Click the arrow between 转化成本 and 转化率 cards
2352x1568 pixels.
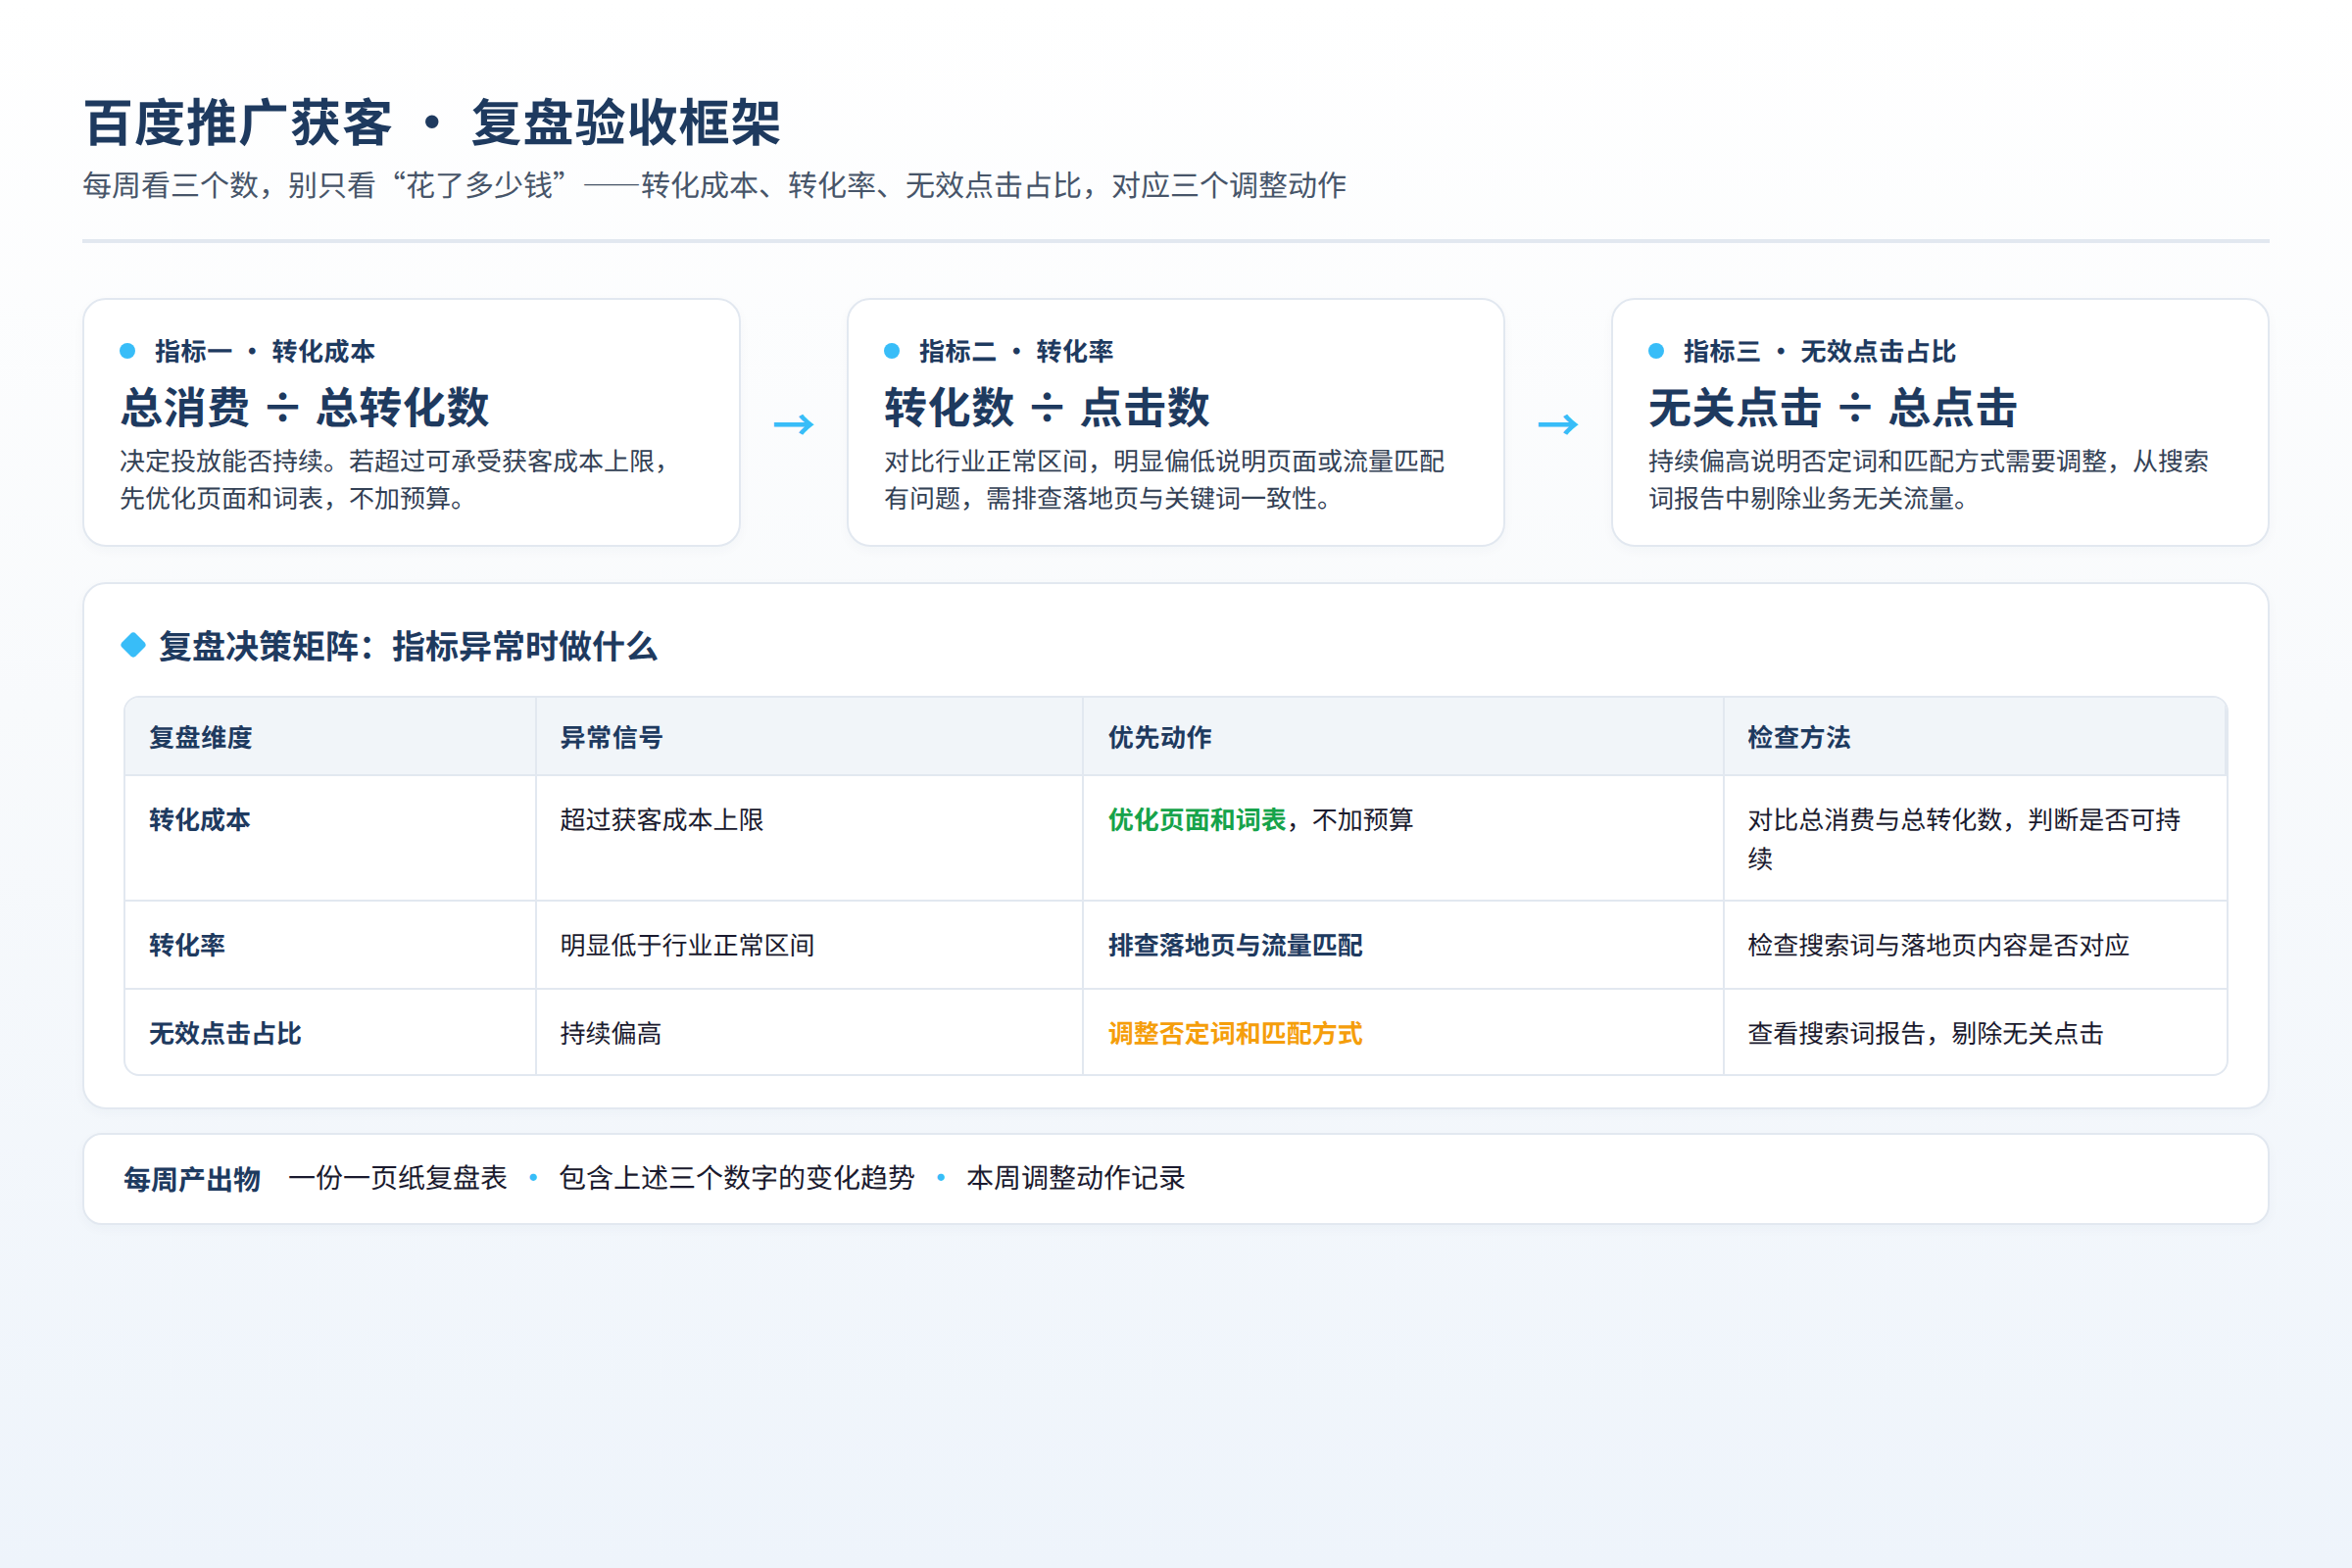pos(794,425)
